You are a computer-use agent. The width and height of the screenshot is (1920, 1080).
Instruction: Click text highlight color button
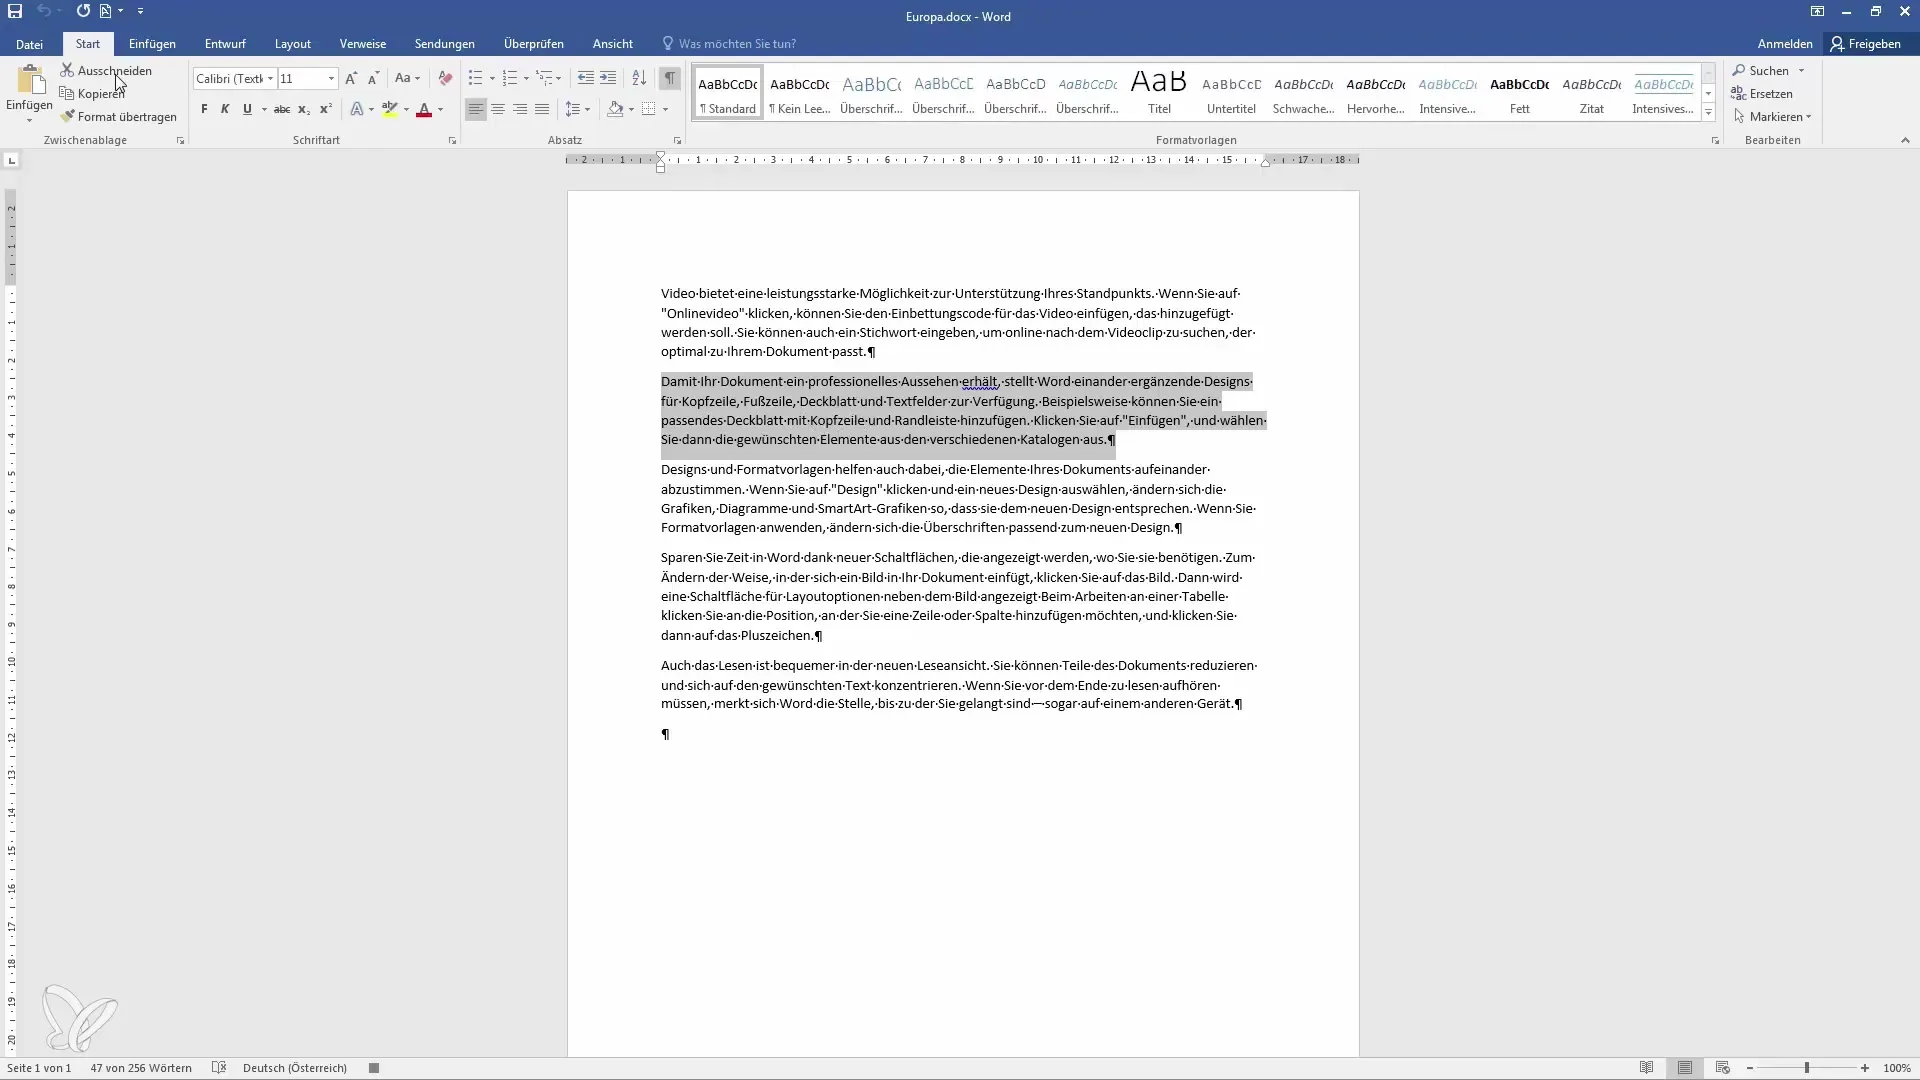coord(390,109)
